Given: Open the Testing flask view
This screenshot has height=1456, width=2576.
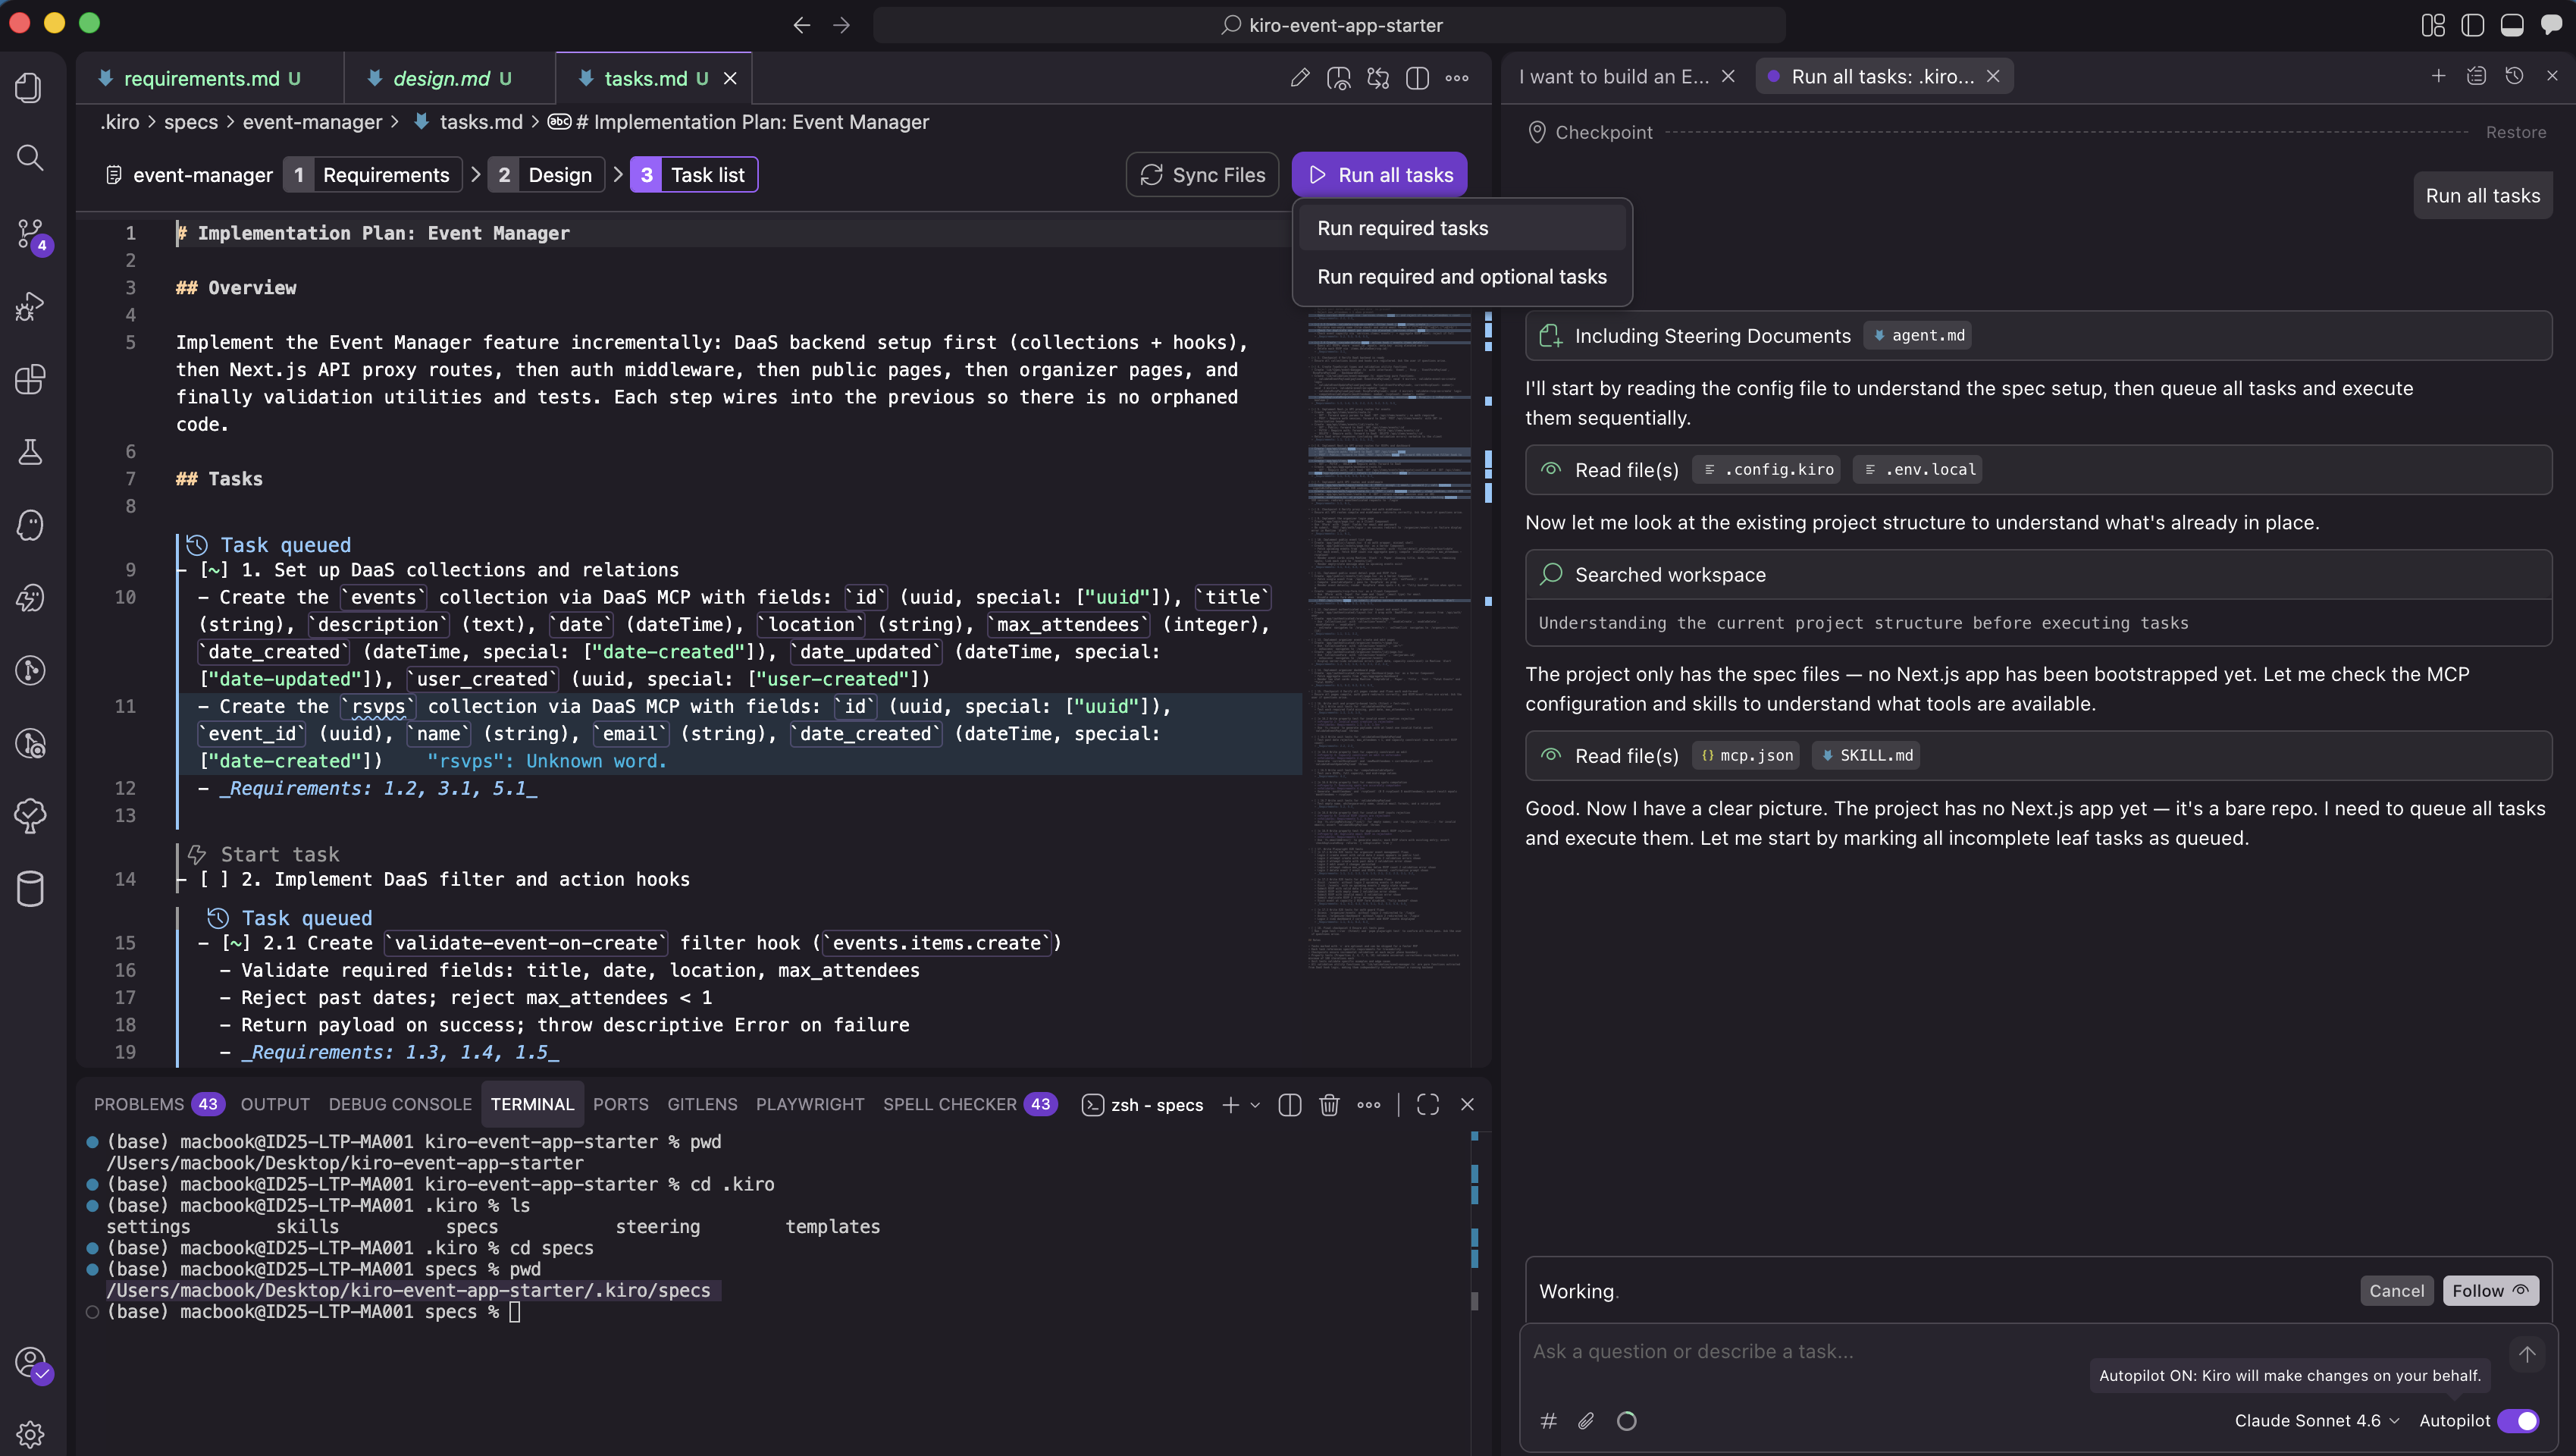Looking at the screenshot, I should [x=30, y=452].
